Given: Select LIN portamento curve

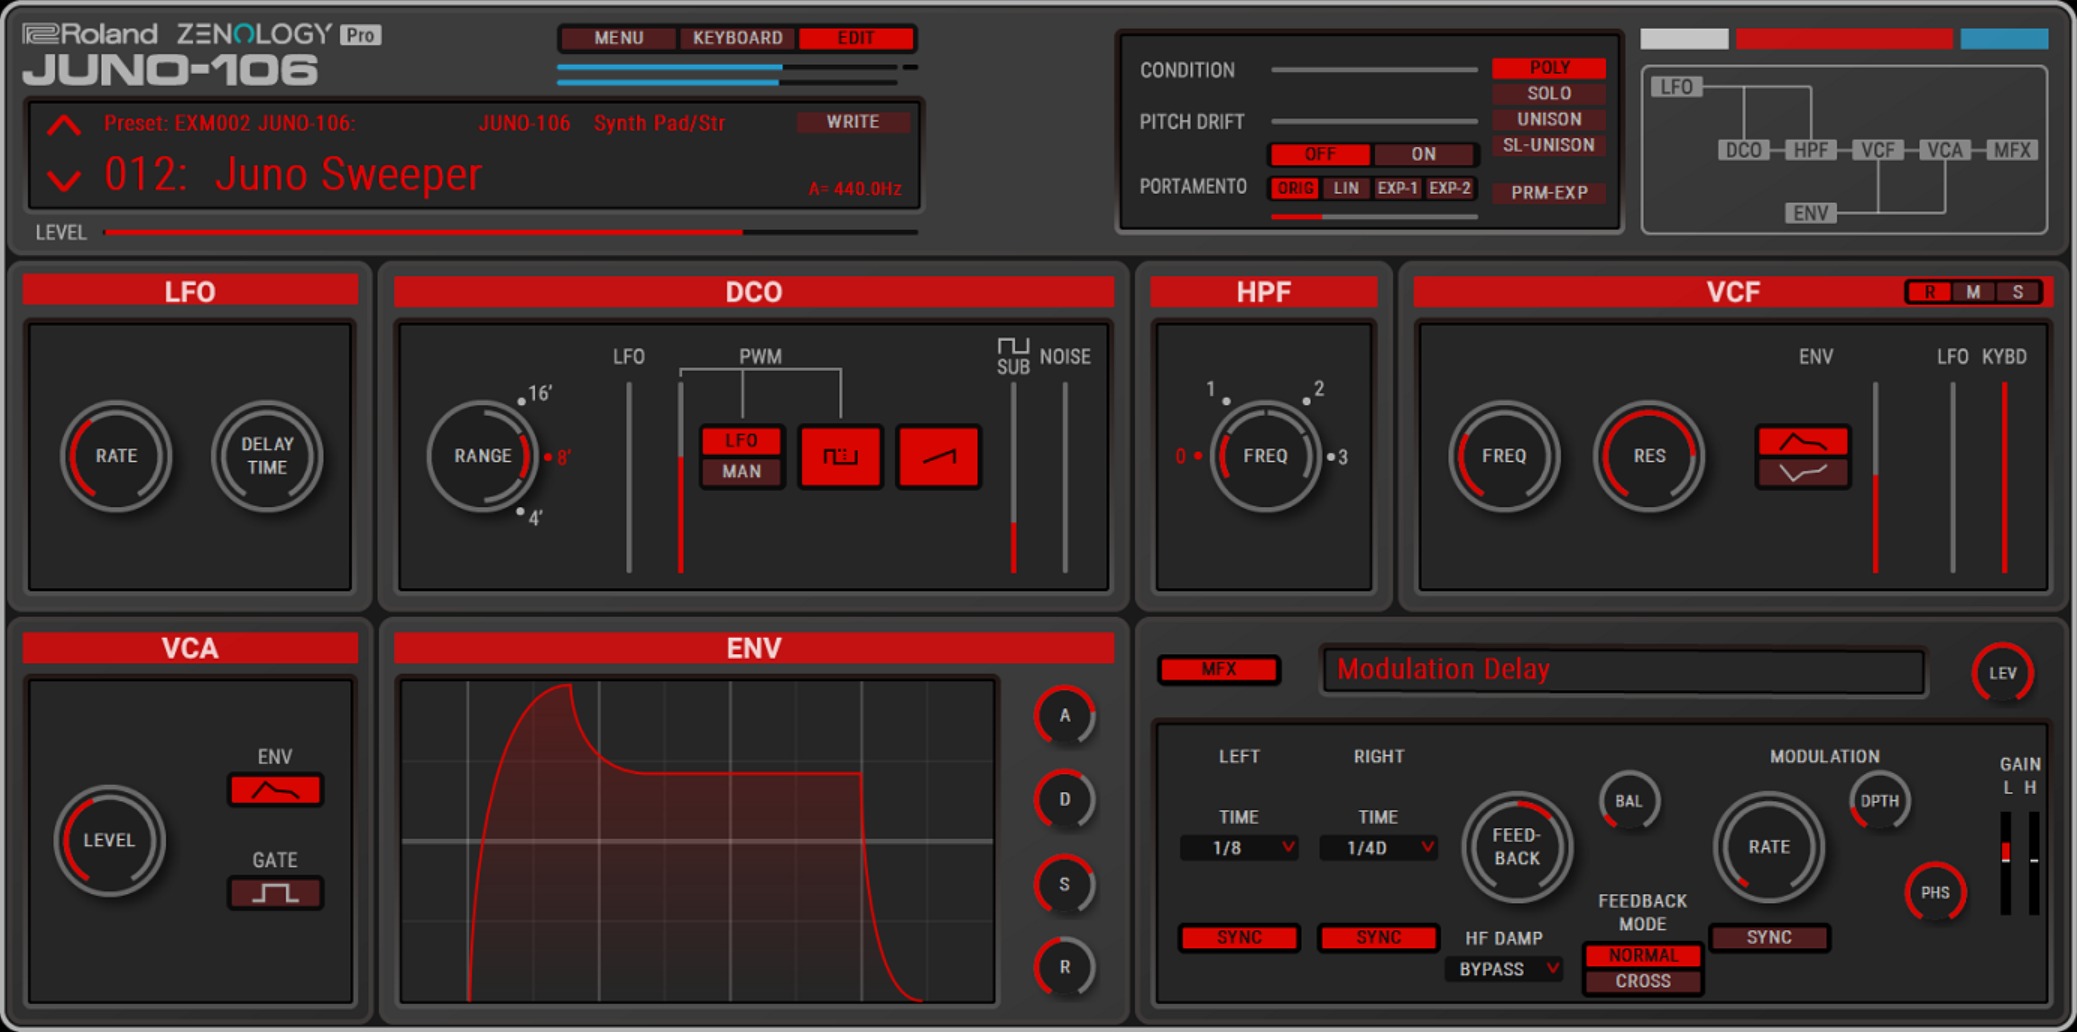Looking at the screenshot, I should [1346, 188].
